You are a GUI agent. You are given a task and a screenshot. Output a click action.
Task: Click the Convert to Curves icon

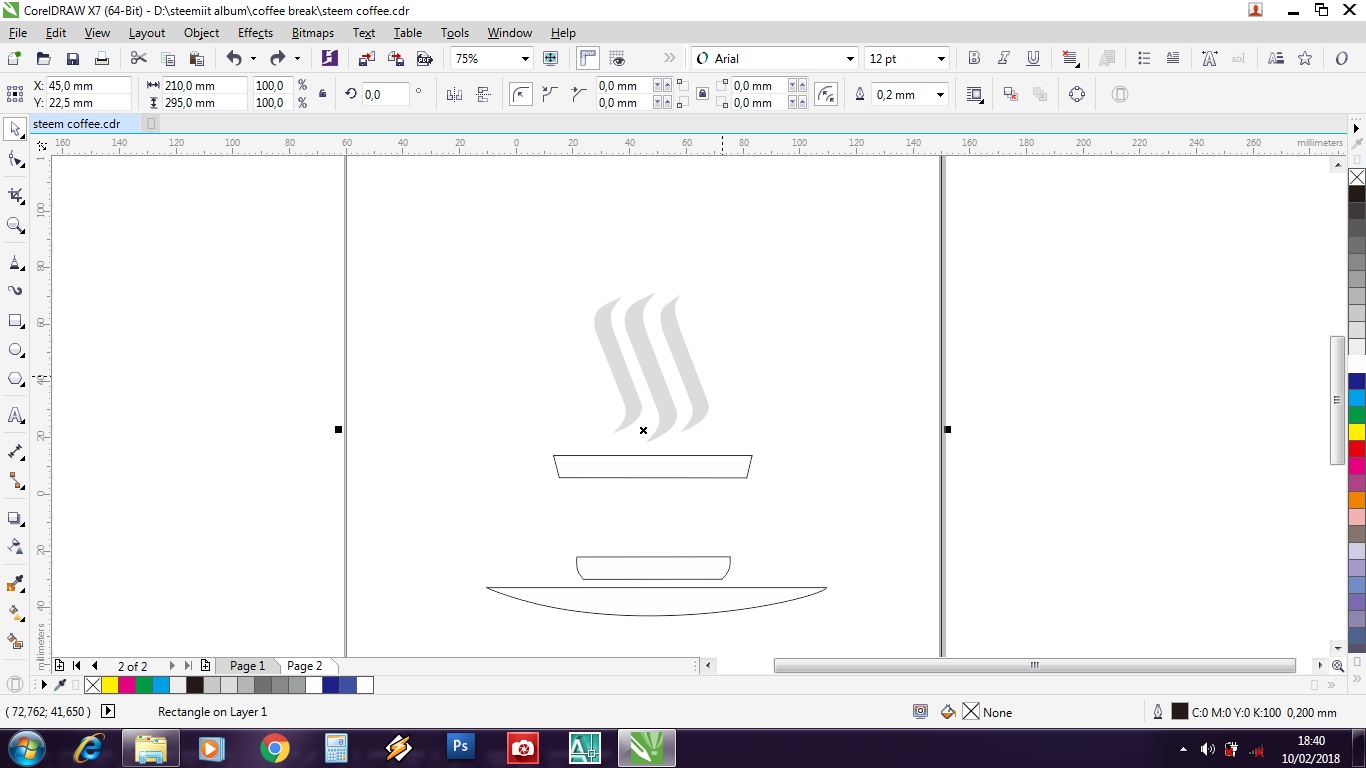(x=1076, y=94)
